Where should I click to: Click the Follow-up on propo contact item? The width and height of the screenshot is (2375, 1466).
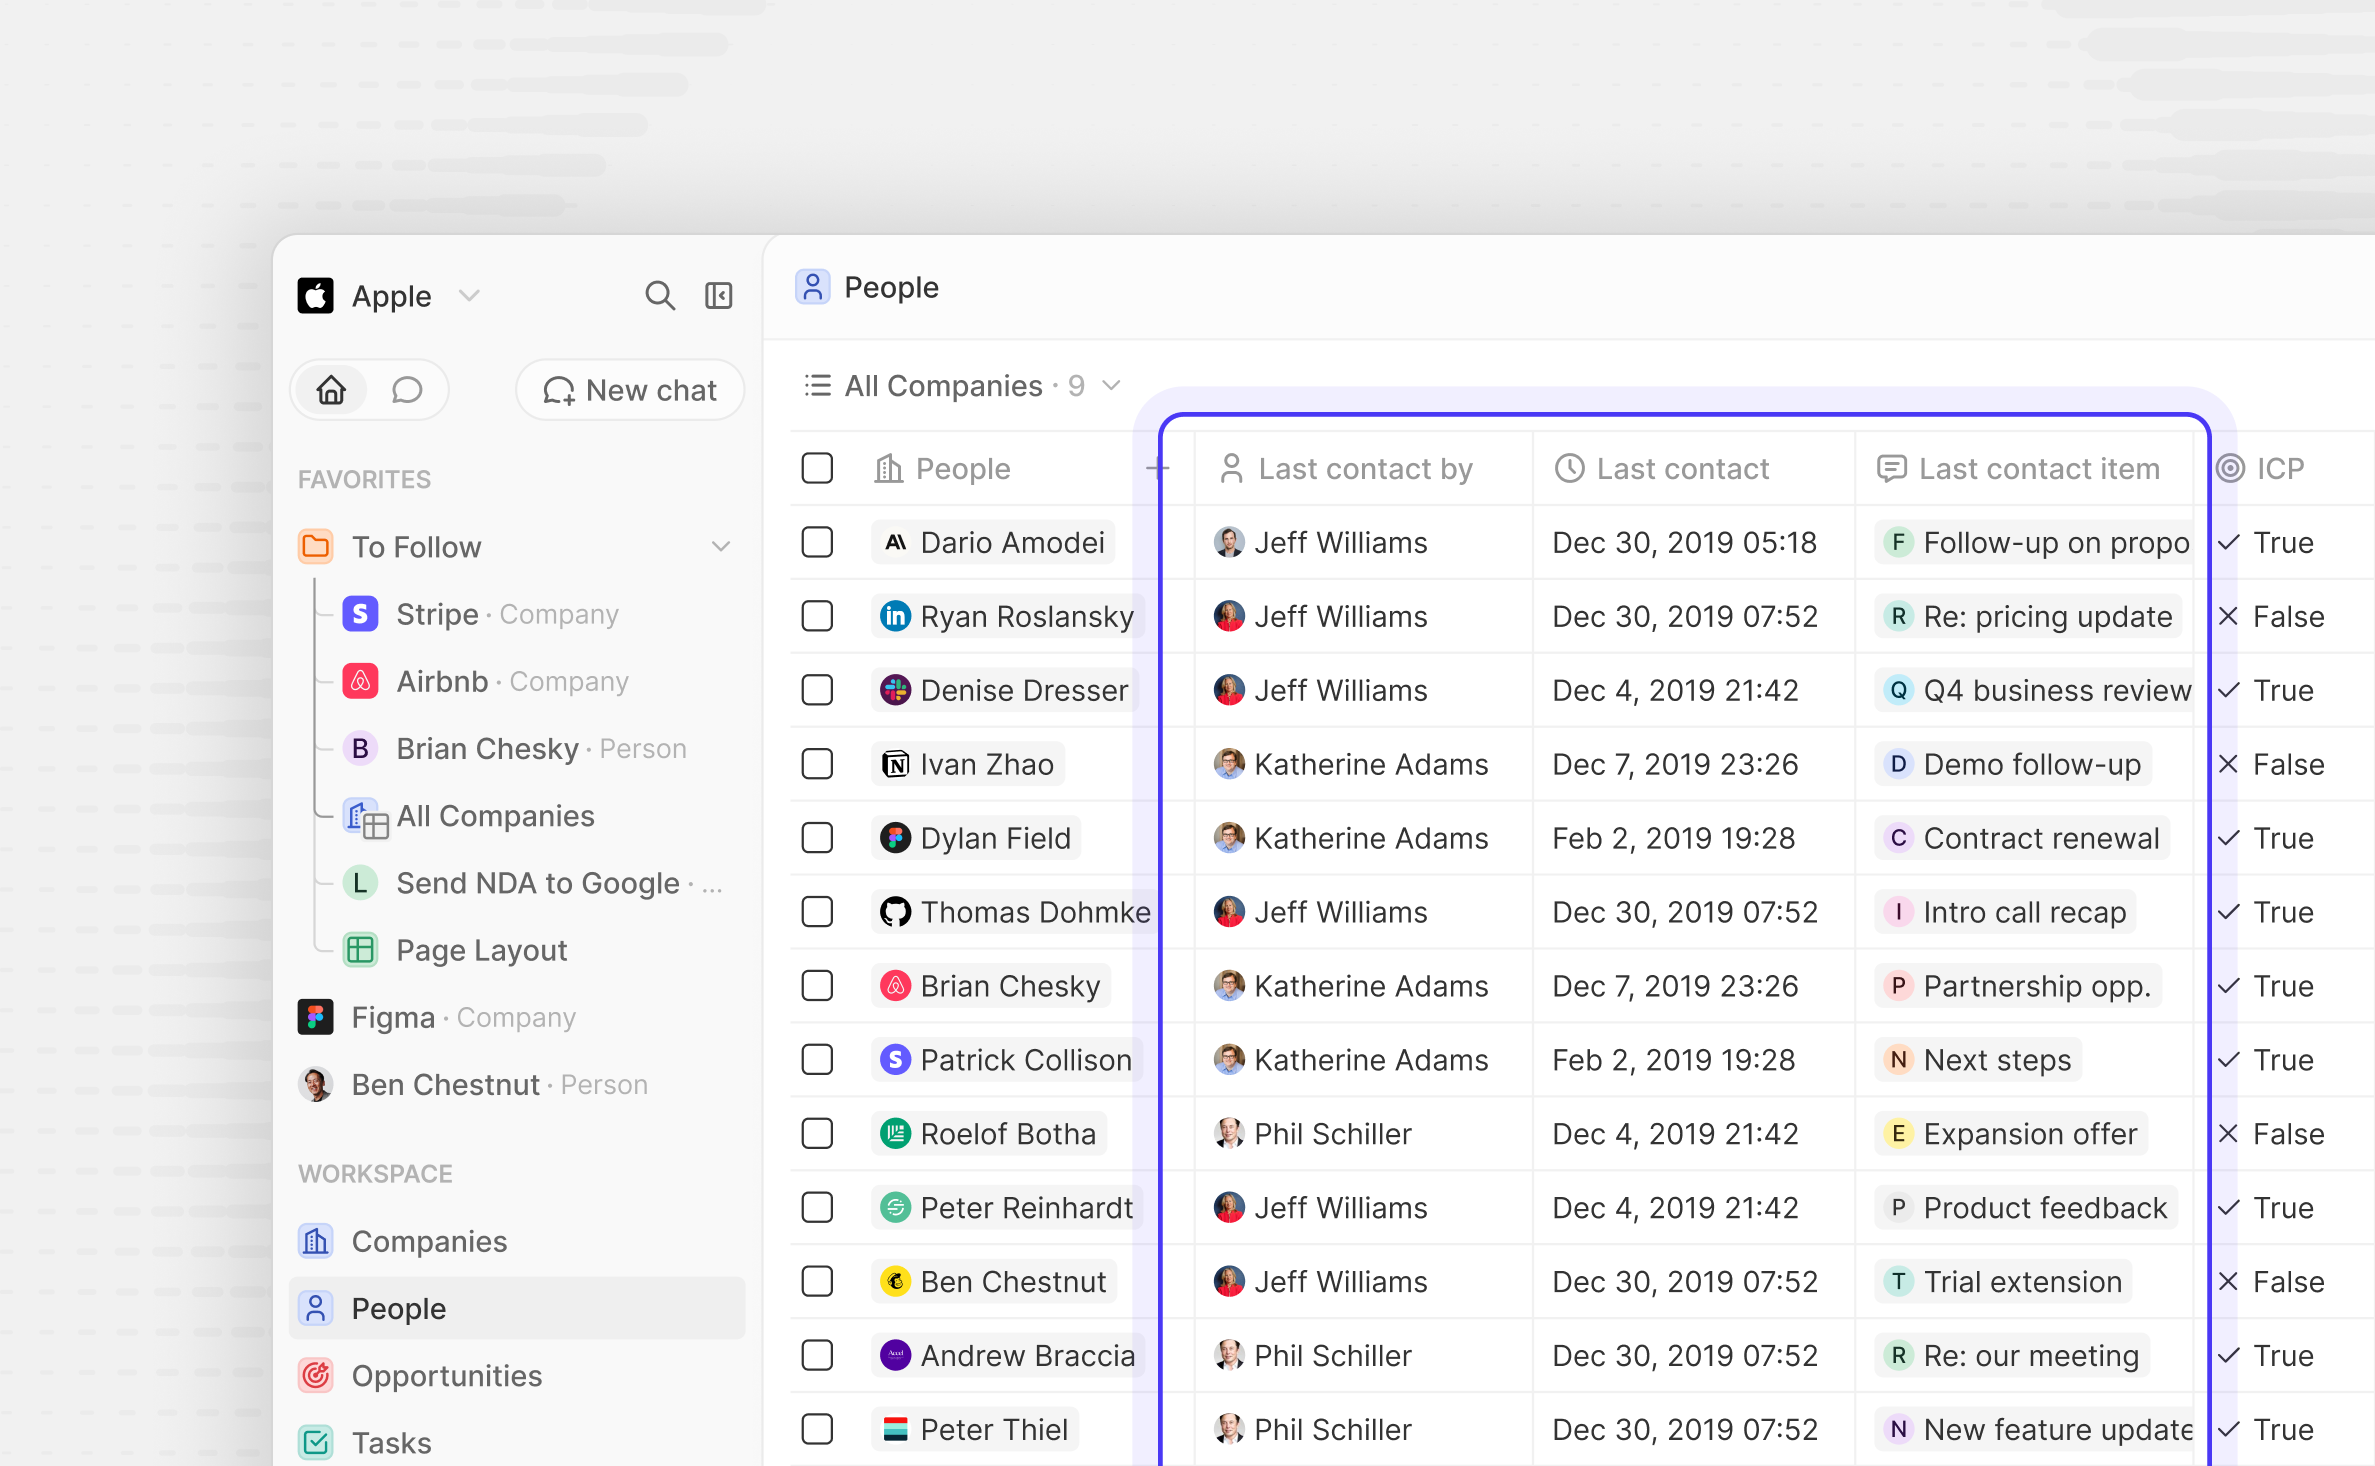[2036, 542]
